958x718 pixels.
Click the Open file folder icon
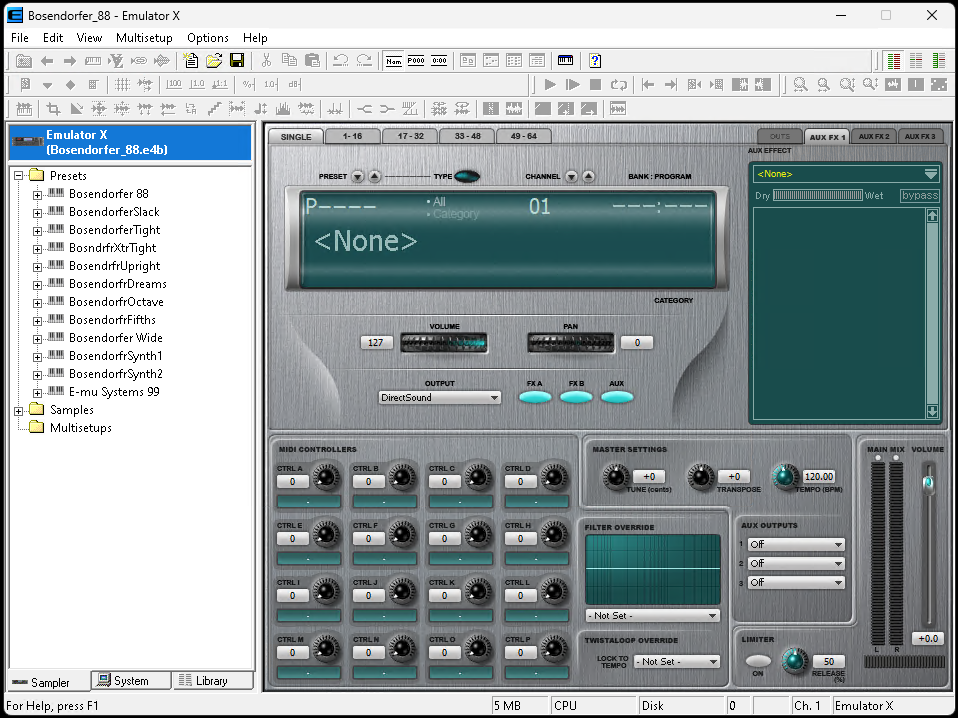click(214, 61)
